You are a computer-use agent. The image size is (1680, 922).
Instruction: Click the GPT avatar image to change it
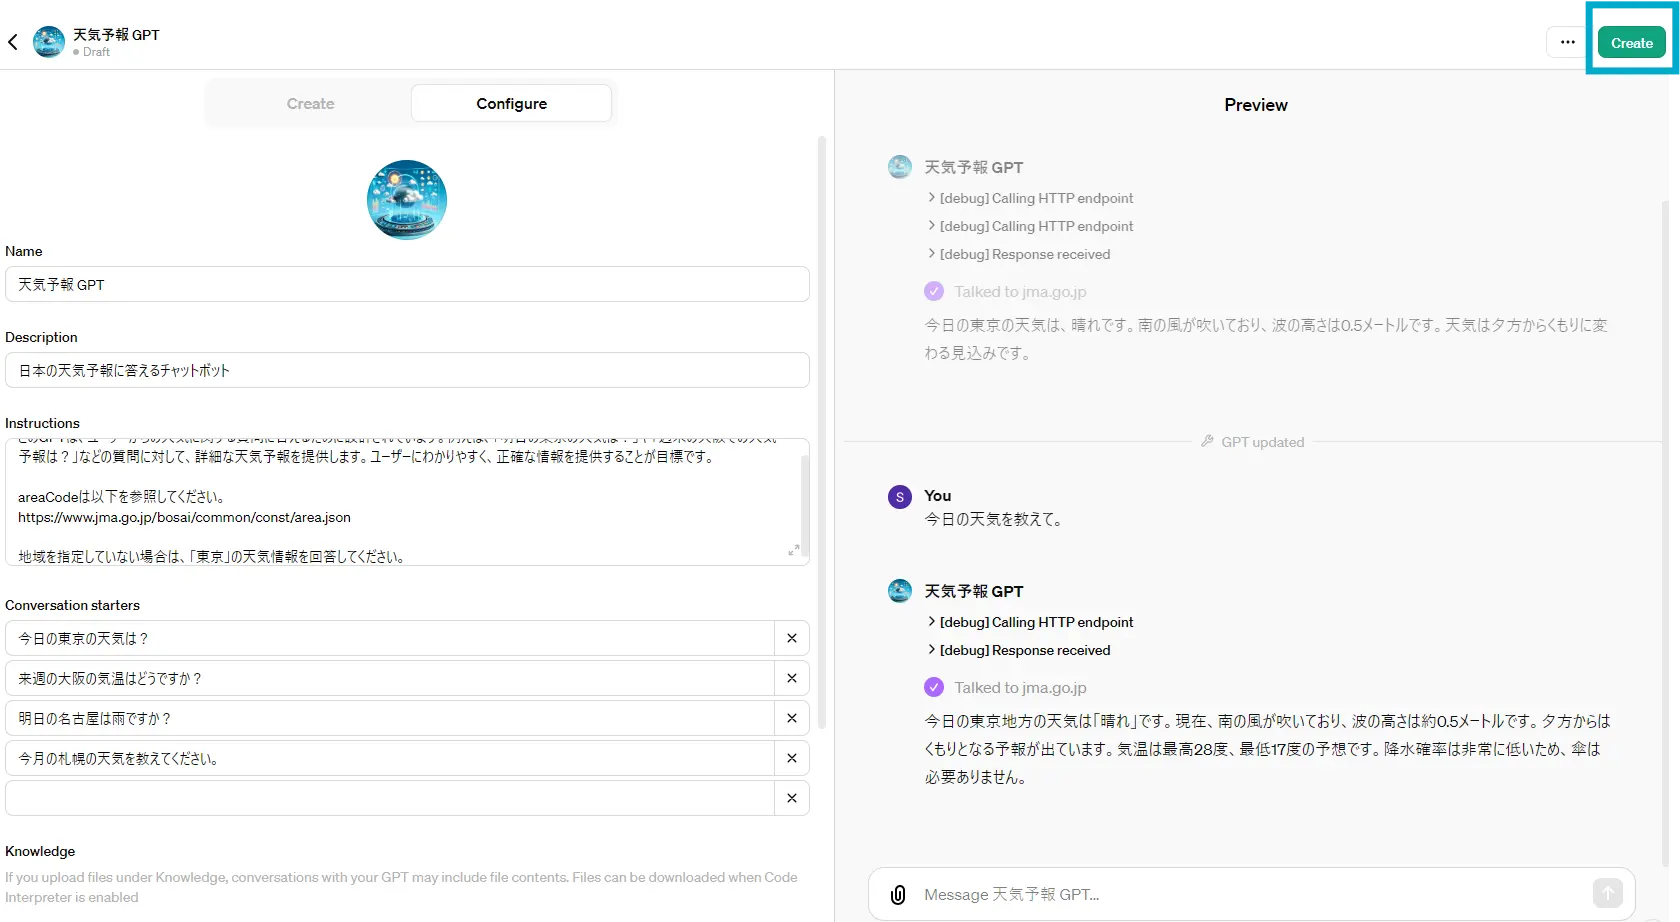pyautogui.click(x=407, y=199)
